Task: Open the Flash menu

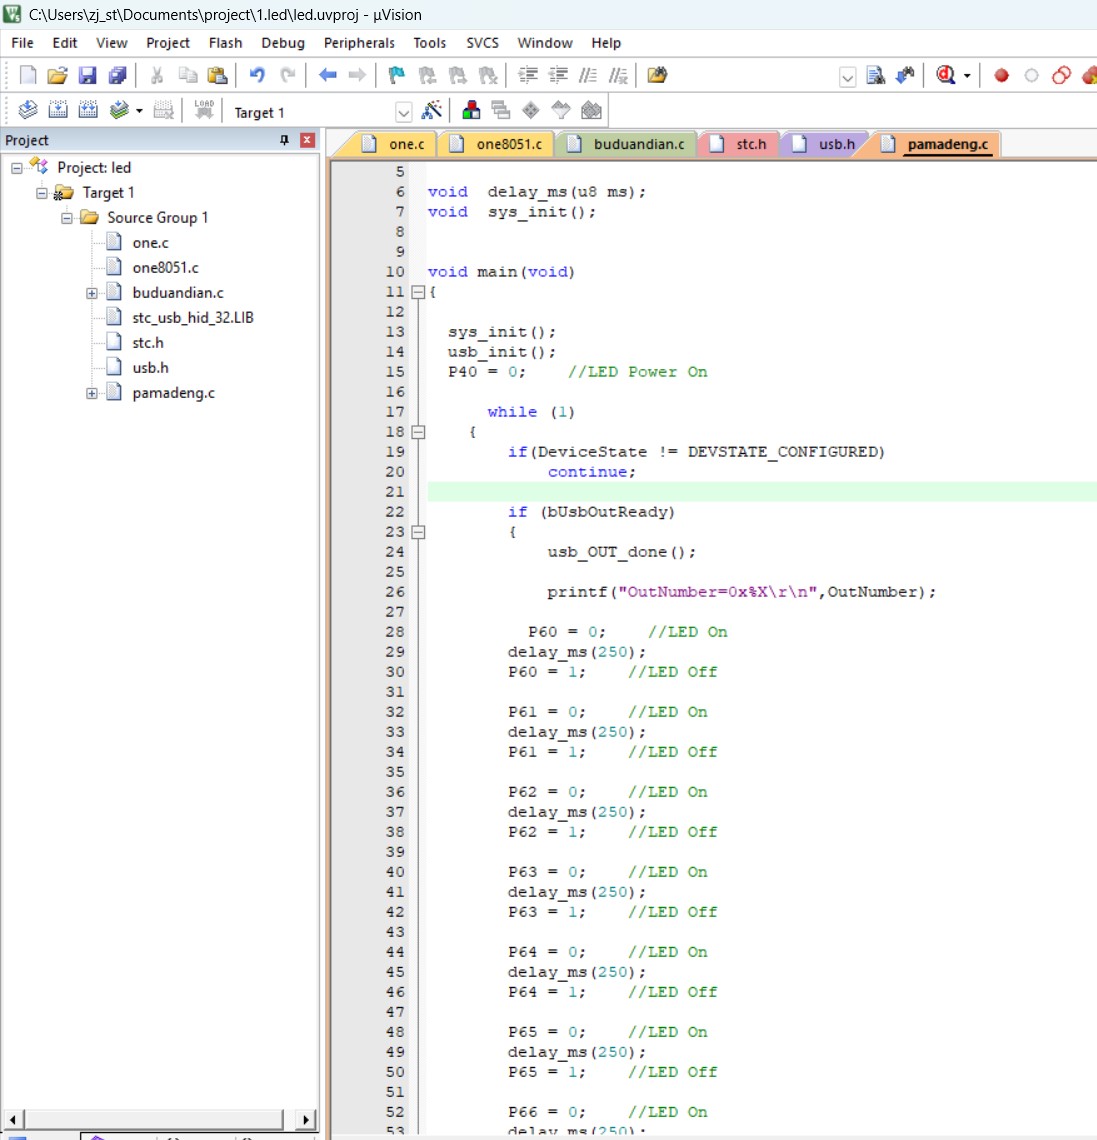Action: click(x=225, y=43)
